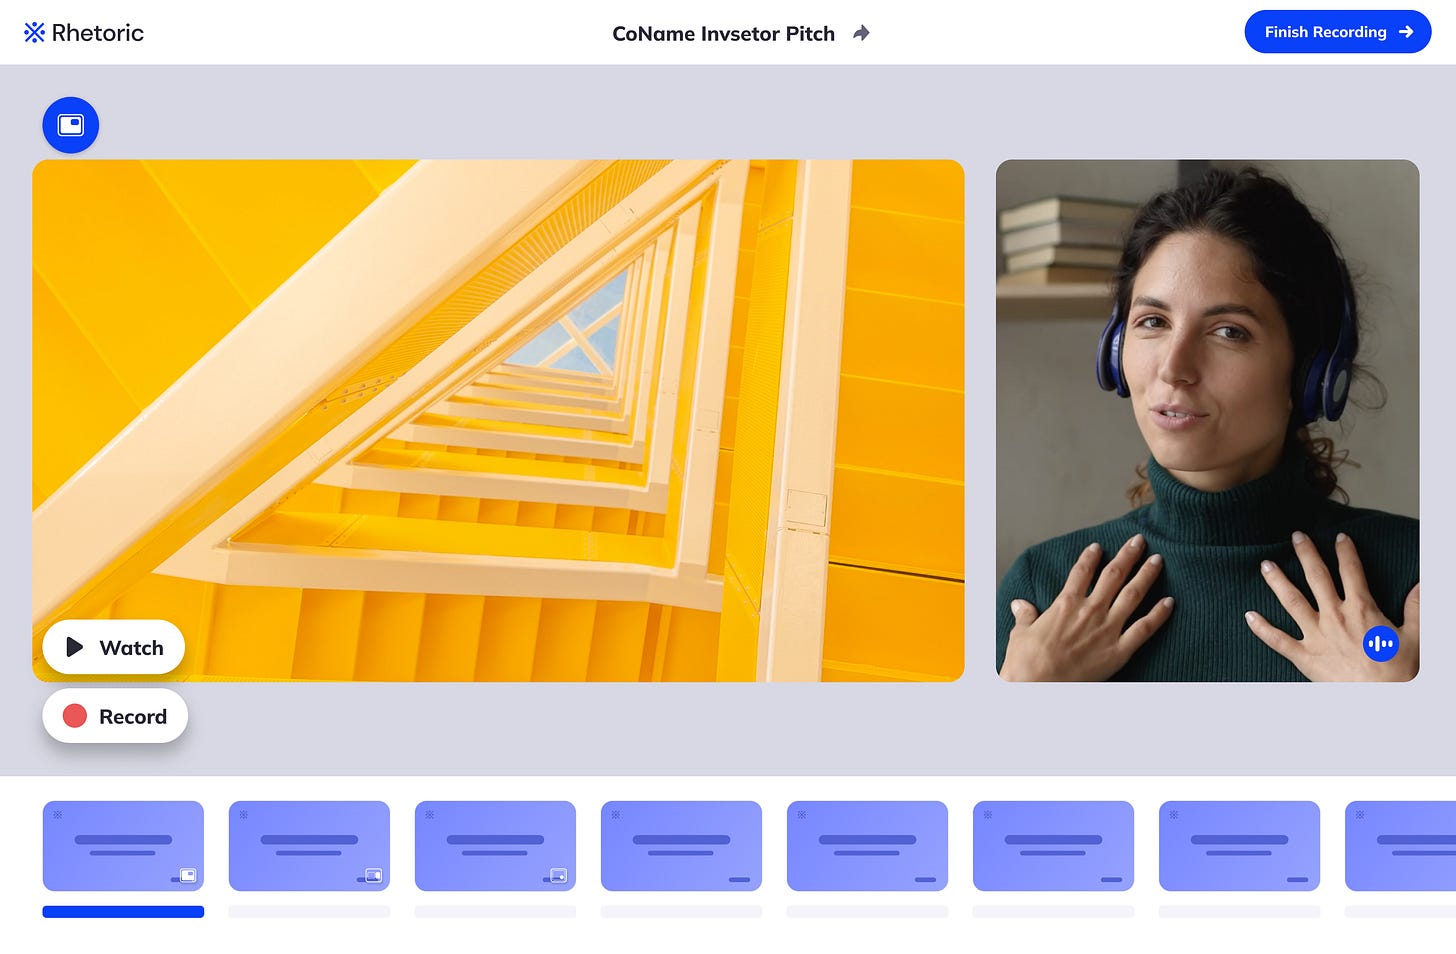Screen dimensions: 1456x954
Task: Click the layout badge icon on the first slide thumbnail
Action: click(x=187, y=875)
